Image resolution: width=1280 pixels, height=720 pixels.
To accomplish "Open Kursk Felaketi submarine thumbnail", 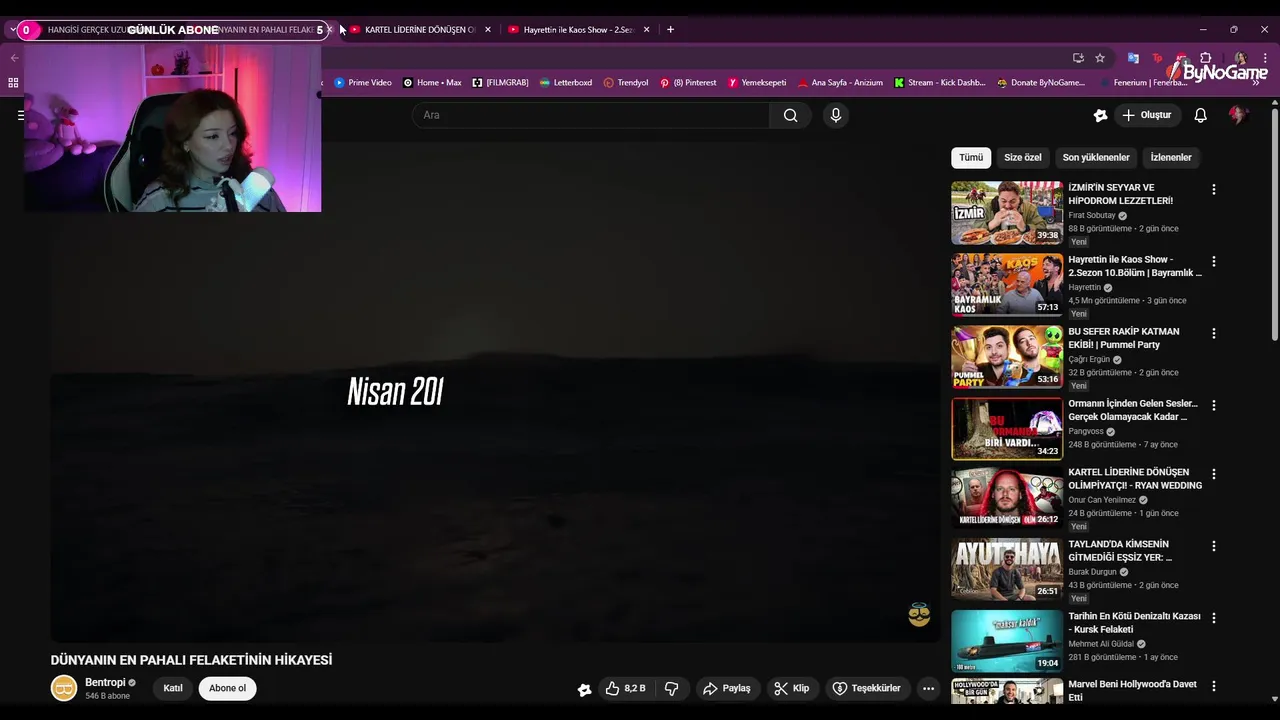I will 1006,641.
